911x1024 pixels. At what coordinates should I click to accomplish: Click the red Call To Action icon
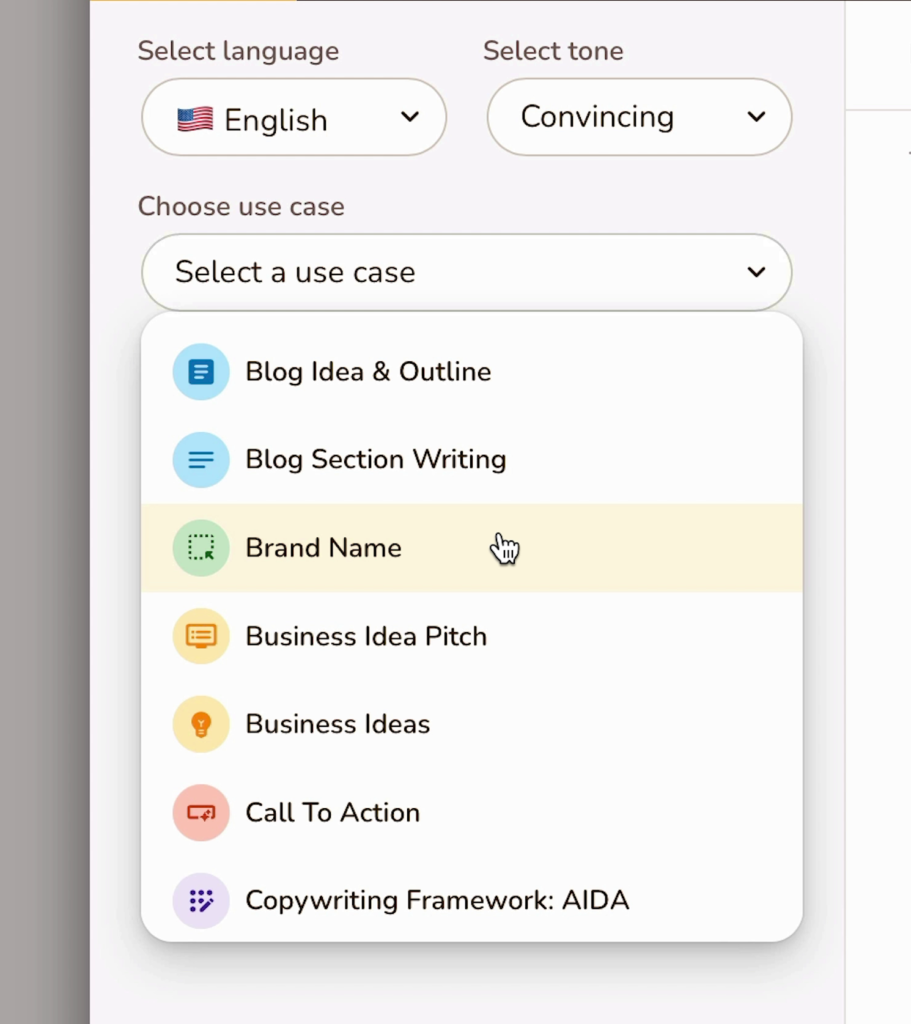pos(201,812)
